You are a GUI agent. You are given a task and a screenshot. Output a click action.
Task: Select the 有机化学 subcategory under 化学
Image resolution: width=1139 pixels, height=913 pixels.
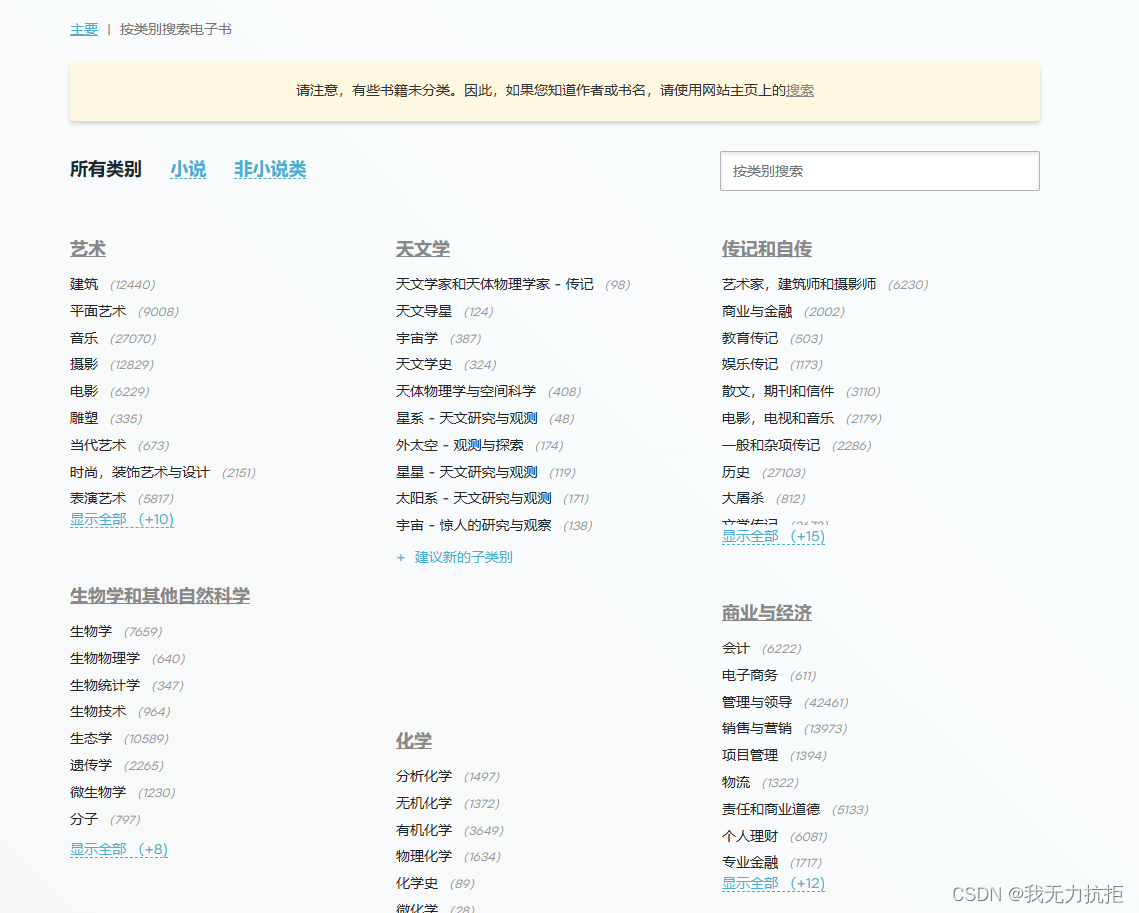tap(424, 830)
